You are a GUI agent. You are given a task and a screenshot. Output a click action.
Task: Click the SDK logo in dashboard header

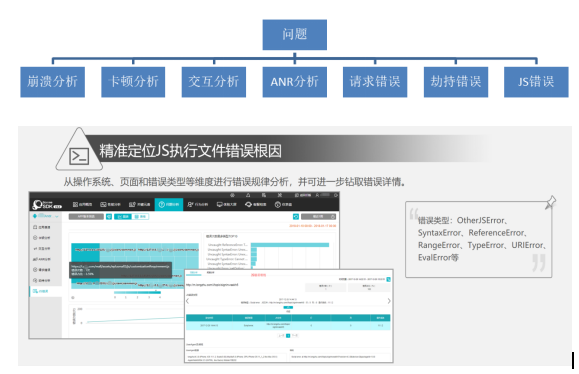coord(47,204)
